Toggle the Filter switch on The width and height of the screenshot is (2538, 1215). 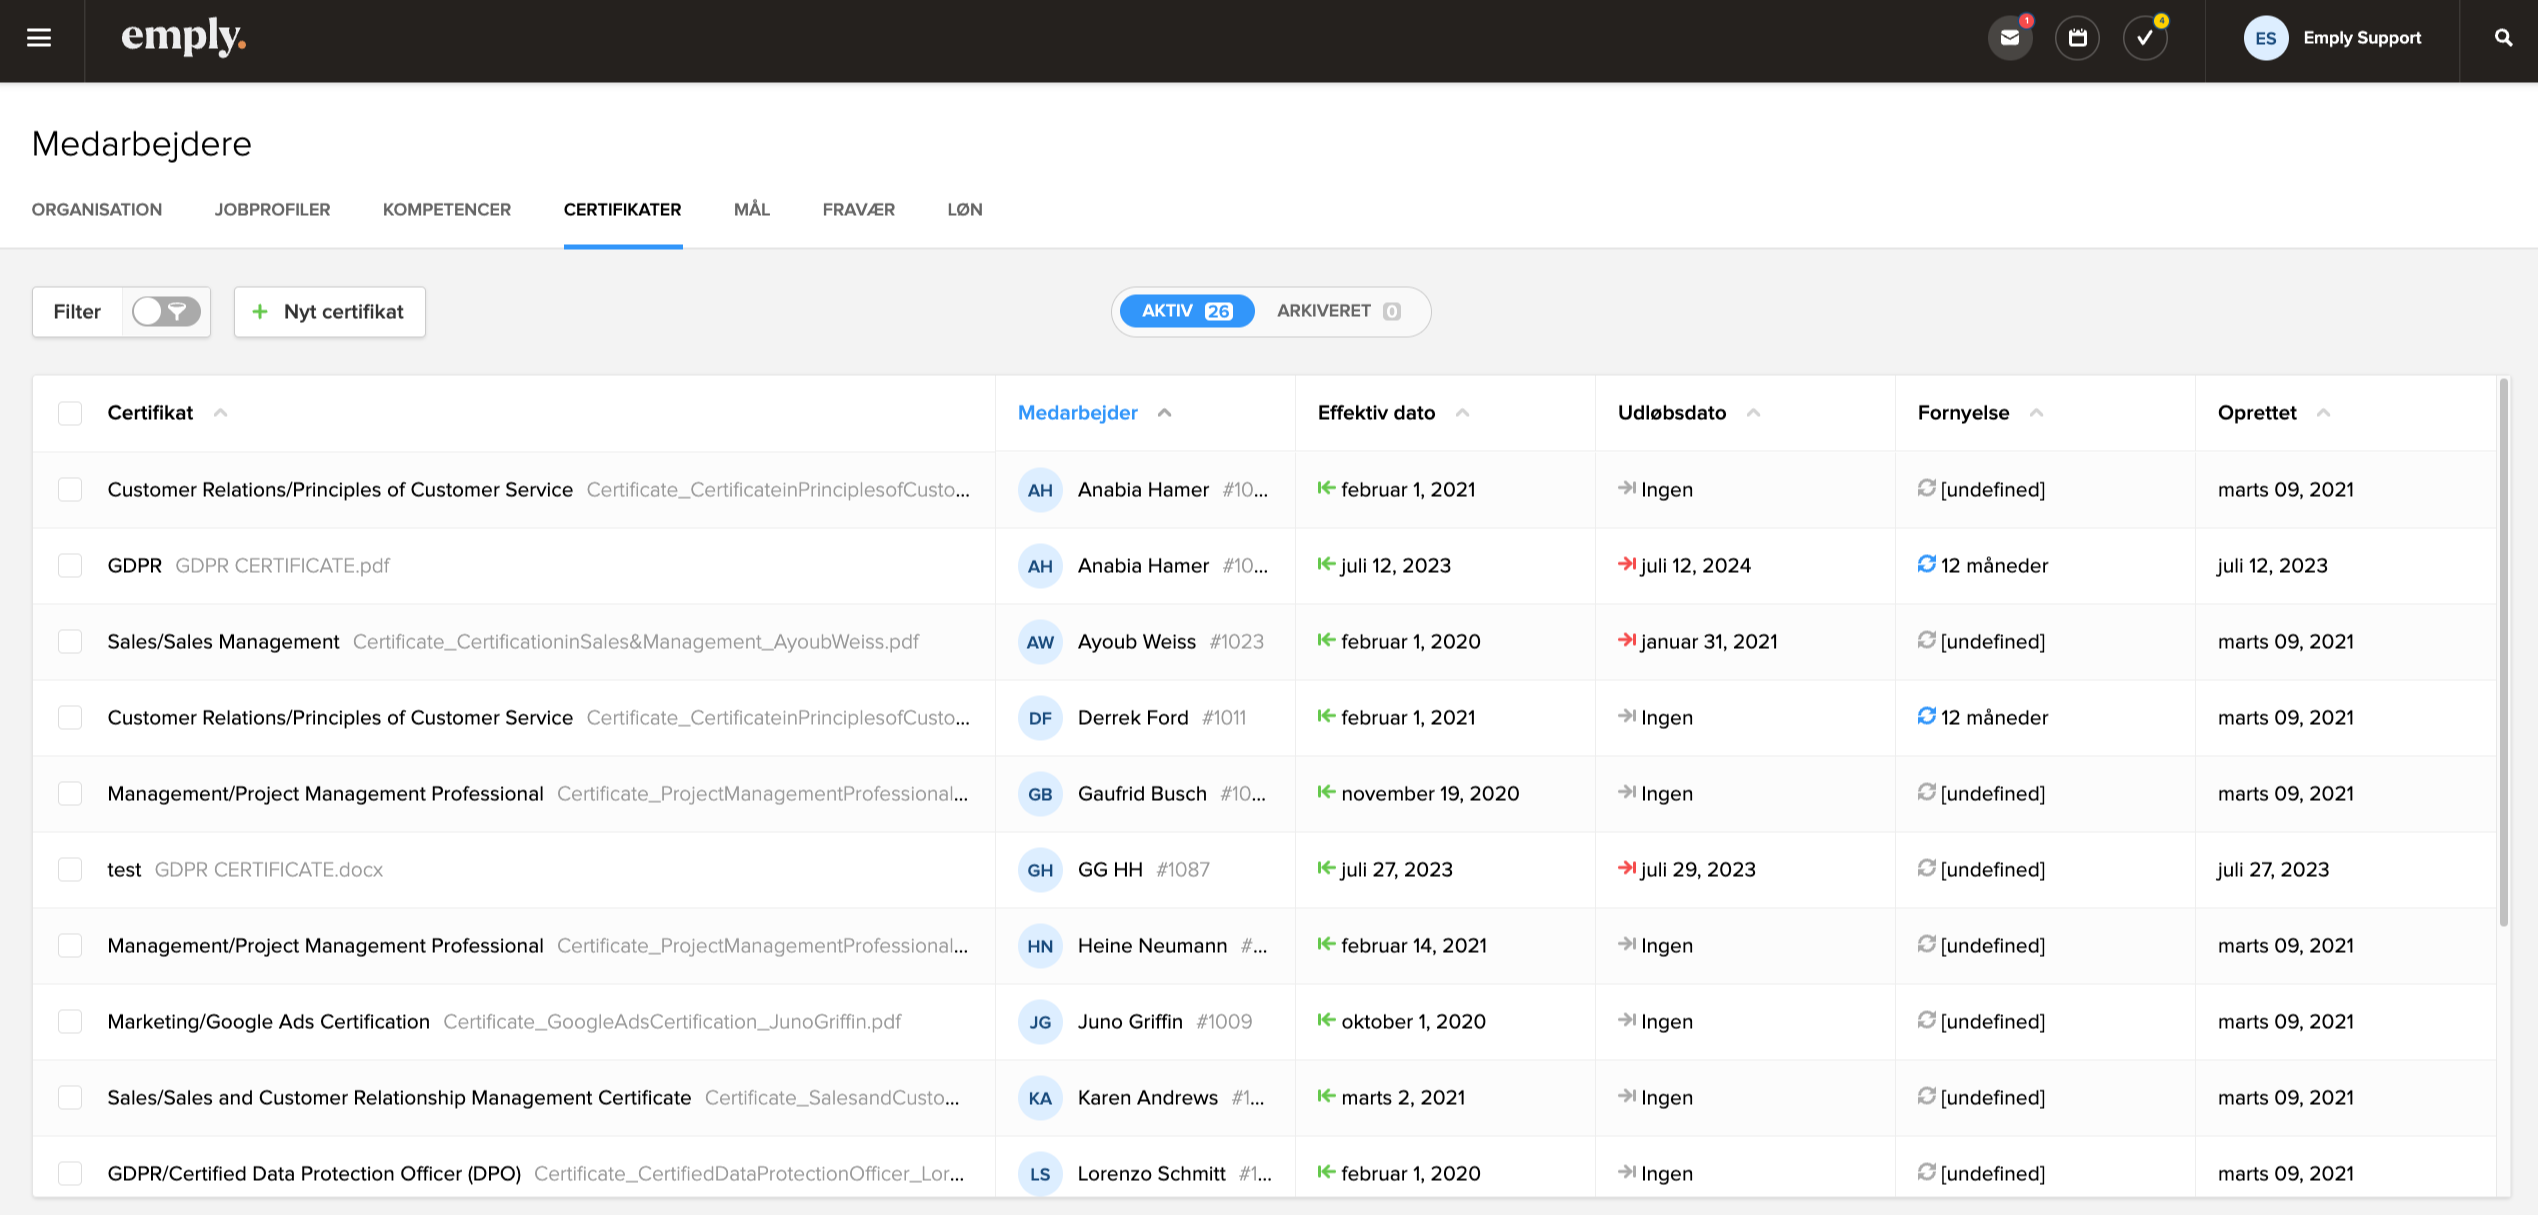[166, 312]
